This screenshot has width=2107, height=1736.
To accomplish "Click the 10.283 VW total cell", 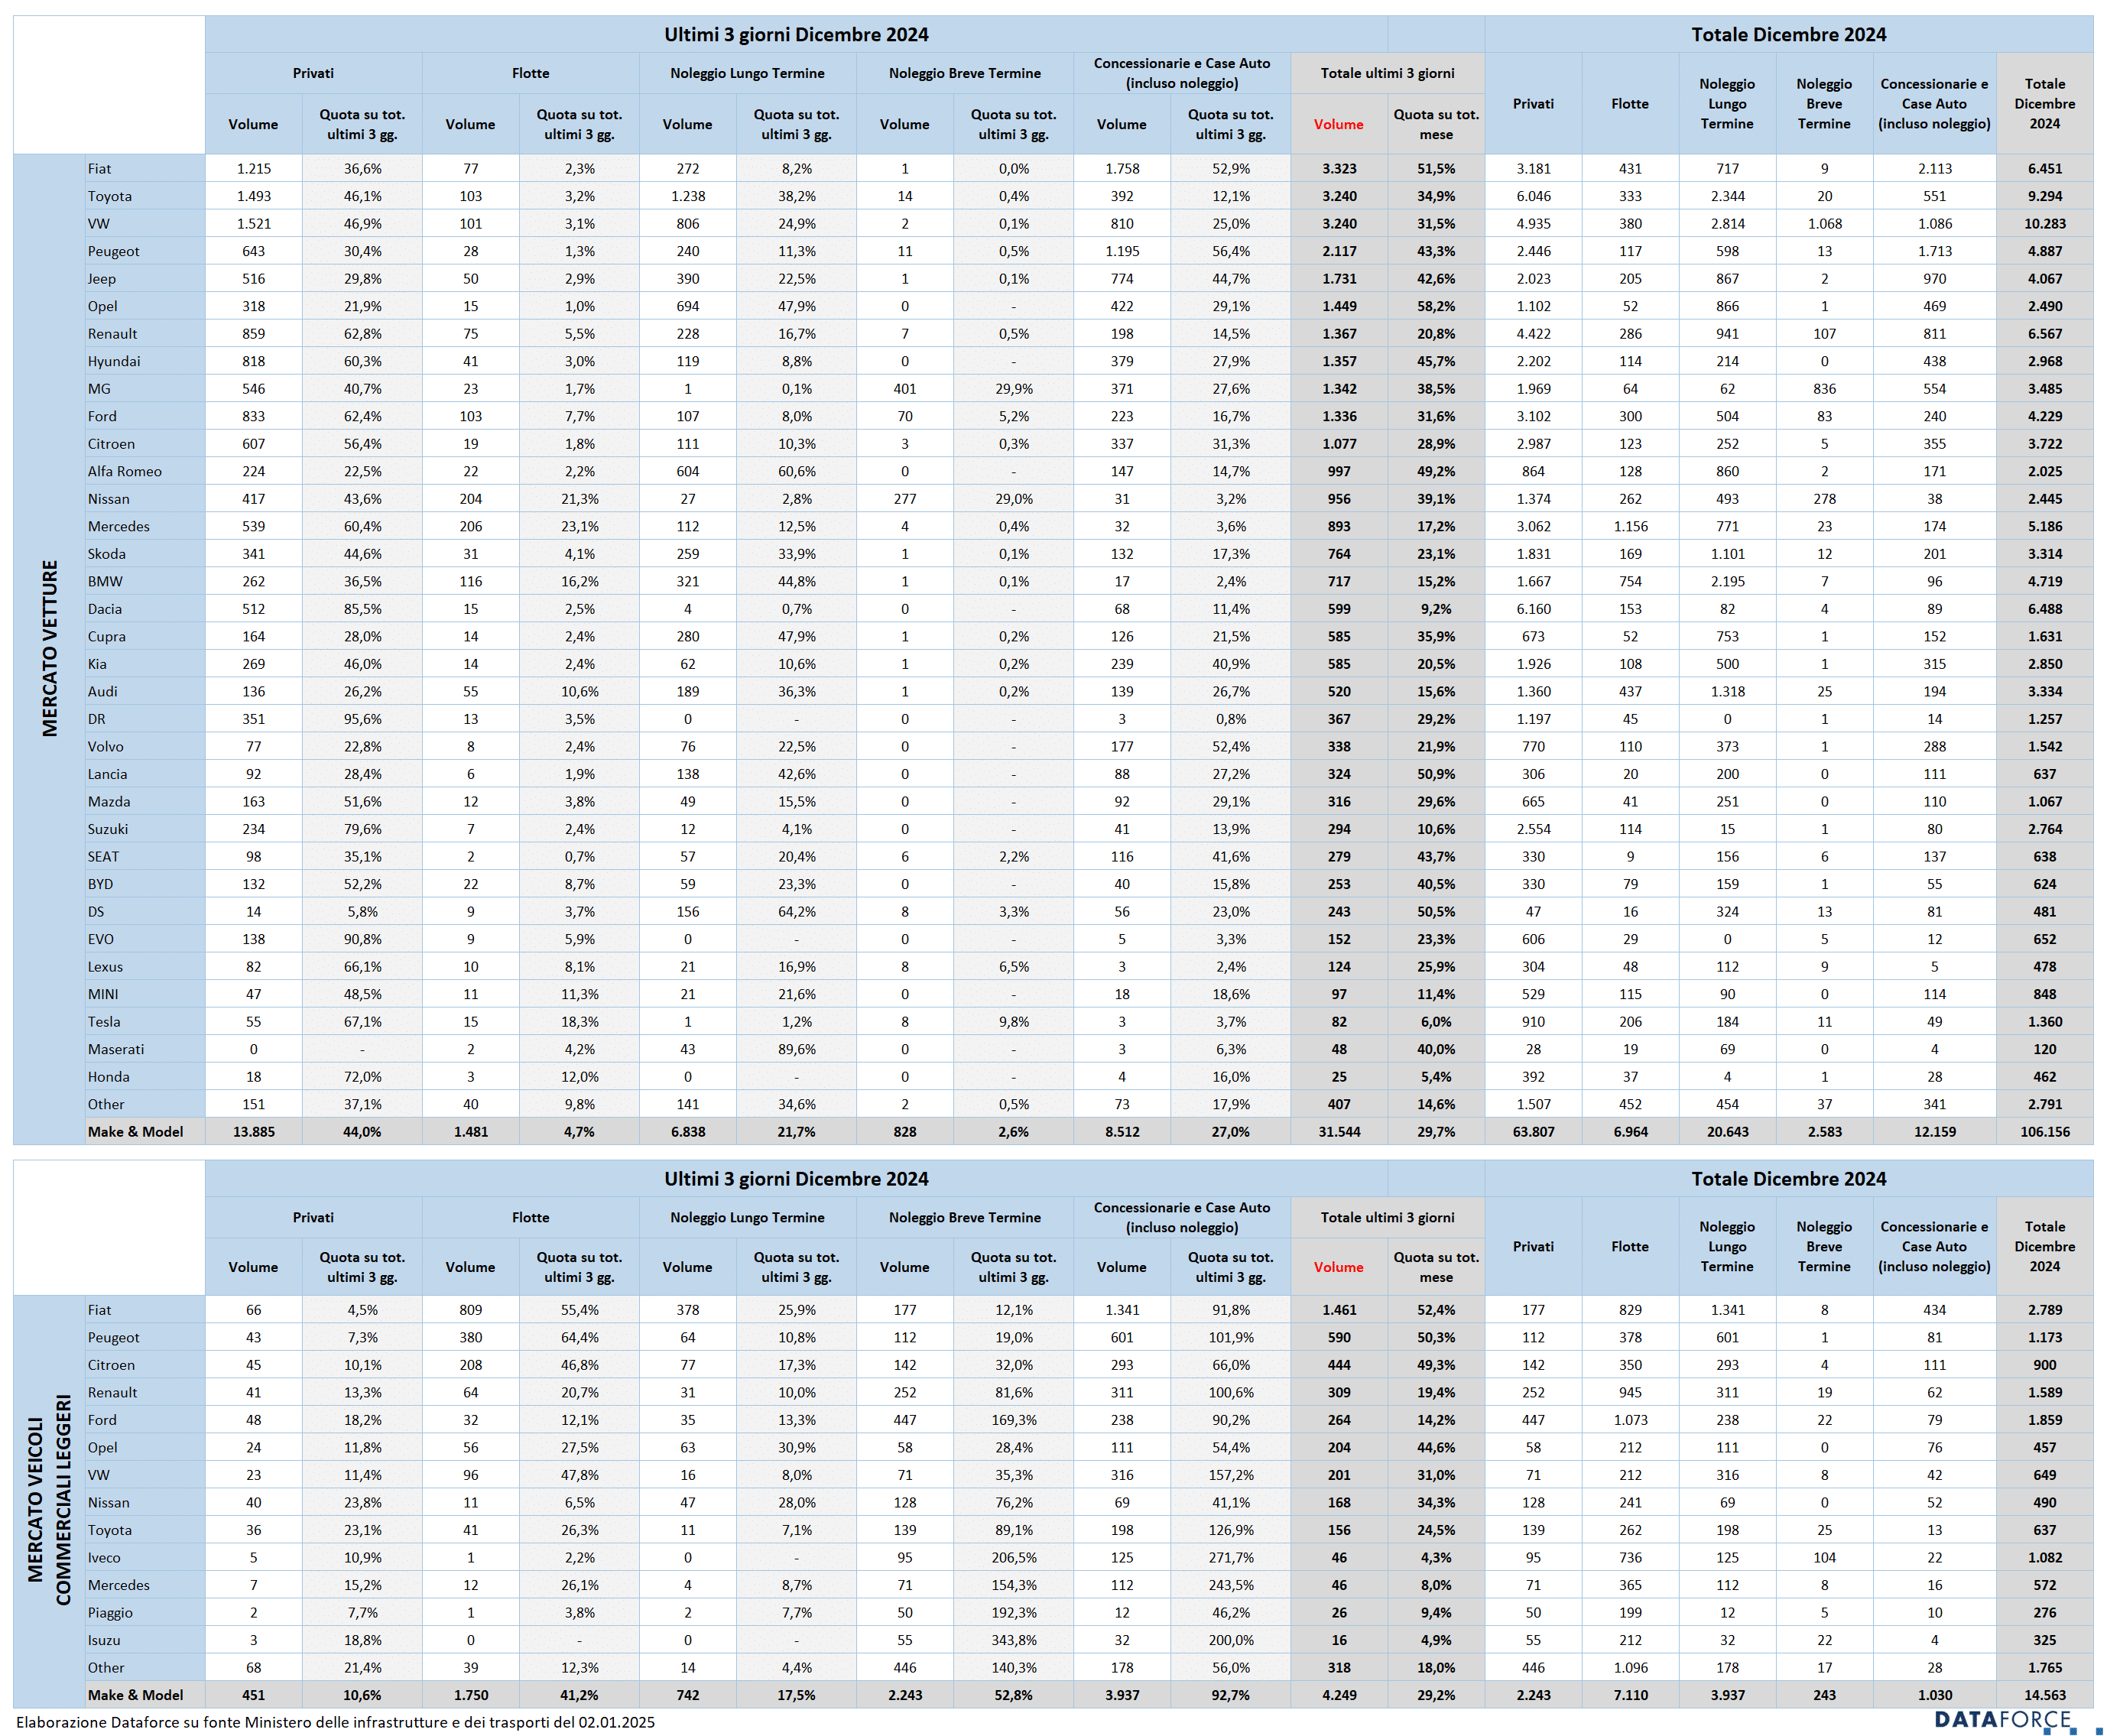I will [2044, 224].
